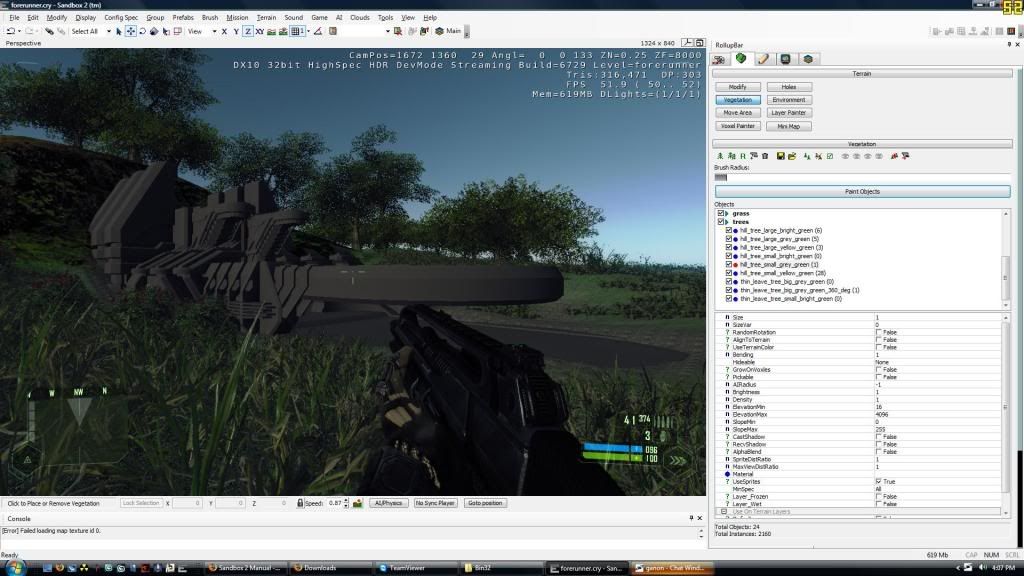Lock movement to the XY plane
This screenshot has height=576, width=1024.
260,31
